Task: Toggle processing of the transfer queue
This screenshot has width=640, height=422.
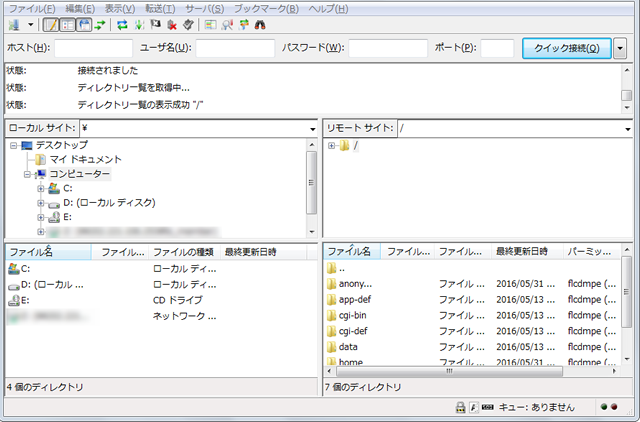Action: (x=139, y=25)
